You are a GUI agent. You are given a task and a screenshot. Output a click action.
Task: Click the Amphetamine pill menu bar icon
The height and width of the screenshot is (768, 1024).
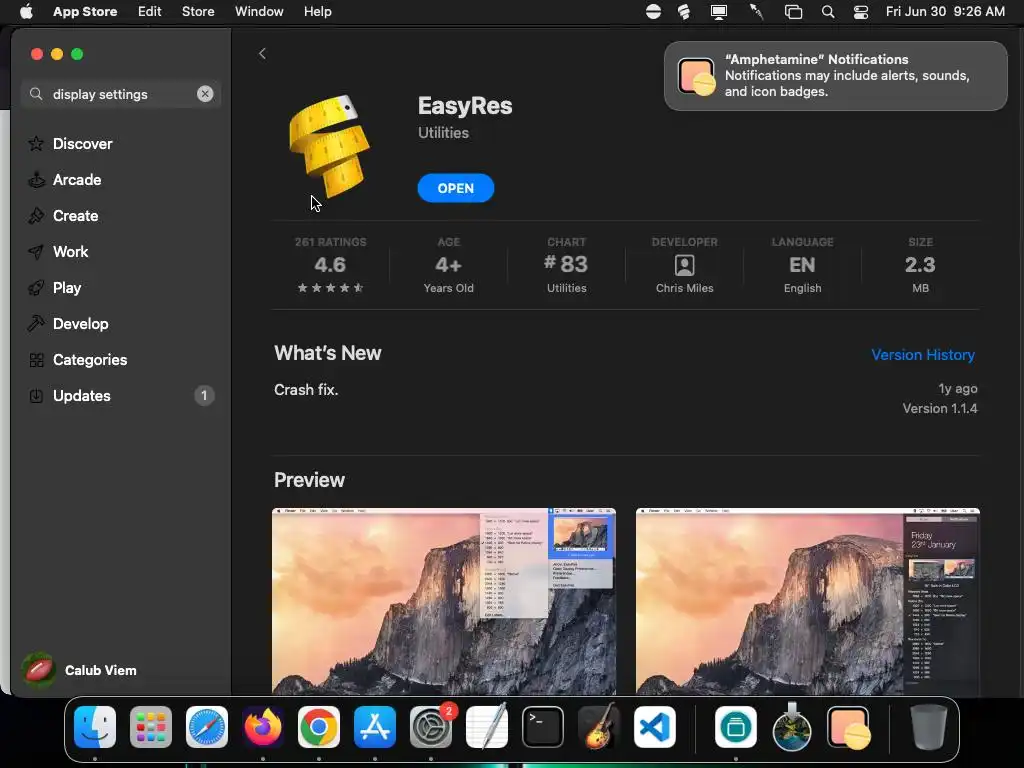(653, 12)
